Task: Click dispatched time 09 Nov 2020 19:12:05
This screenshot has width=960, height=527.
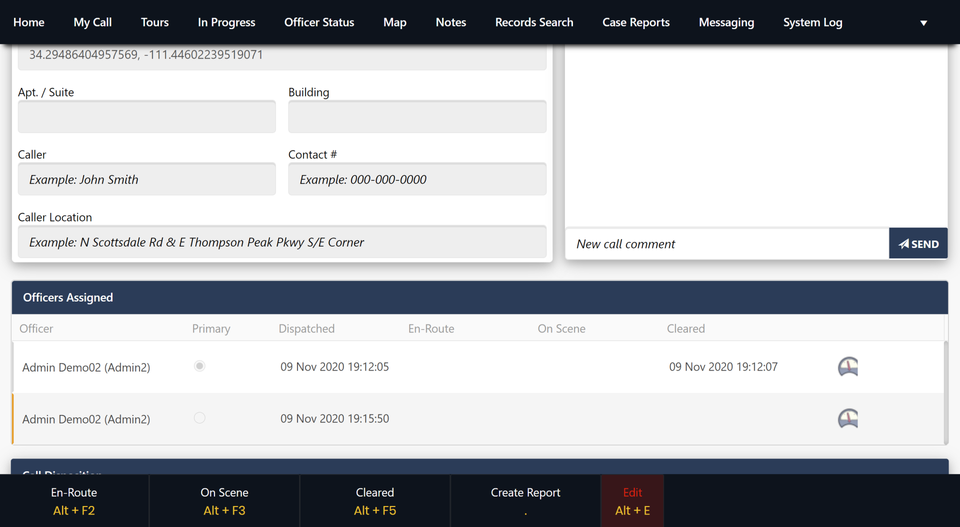Action: point(335,367)
